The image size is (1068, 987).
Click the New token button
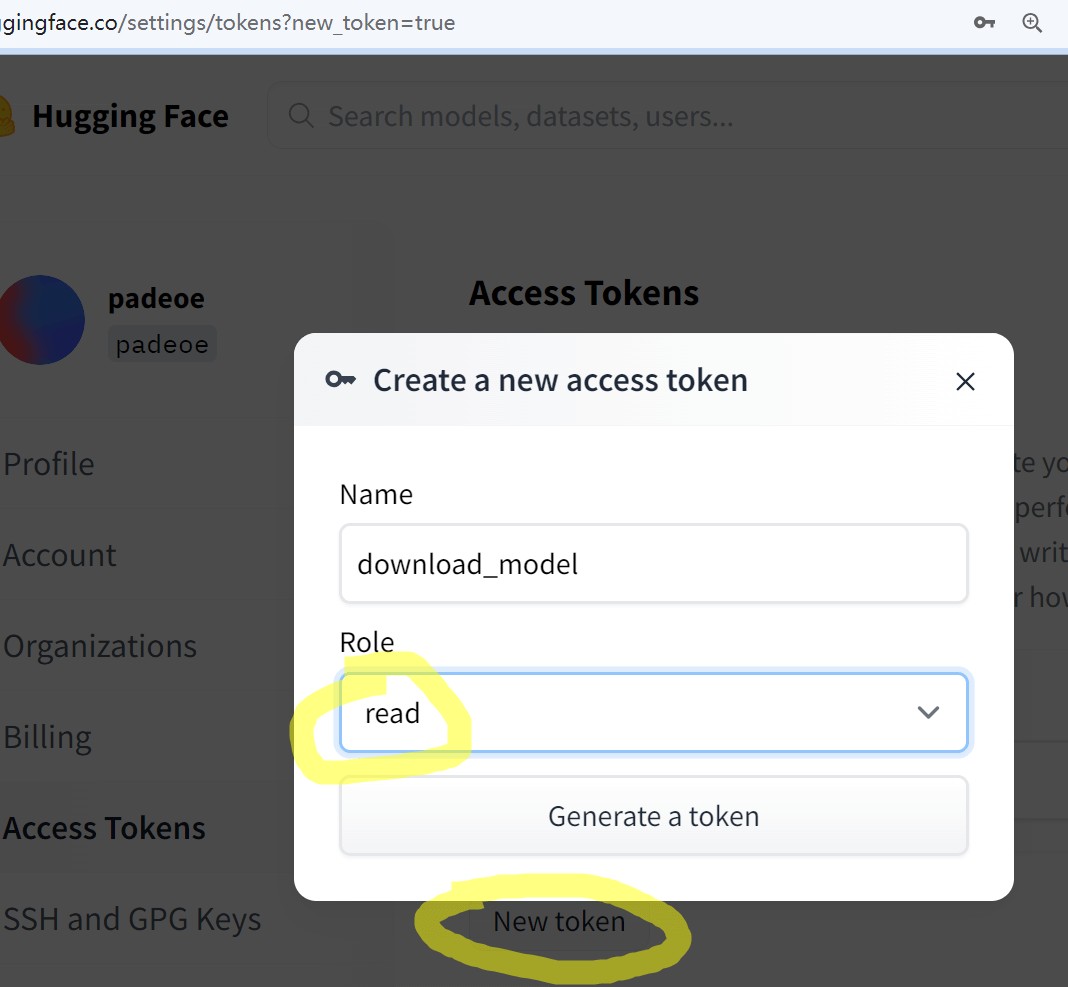(559, 921)
